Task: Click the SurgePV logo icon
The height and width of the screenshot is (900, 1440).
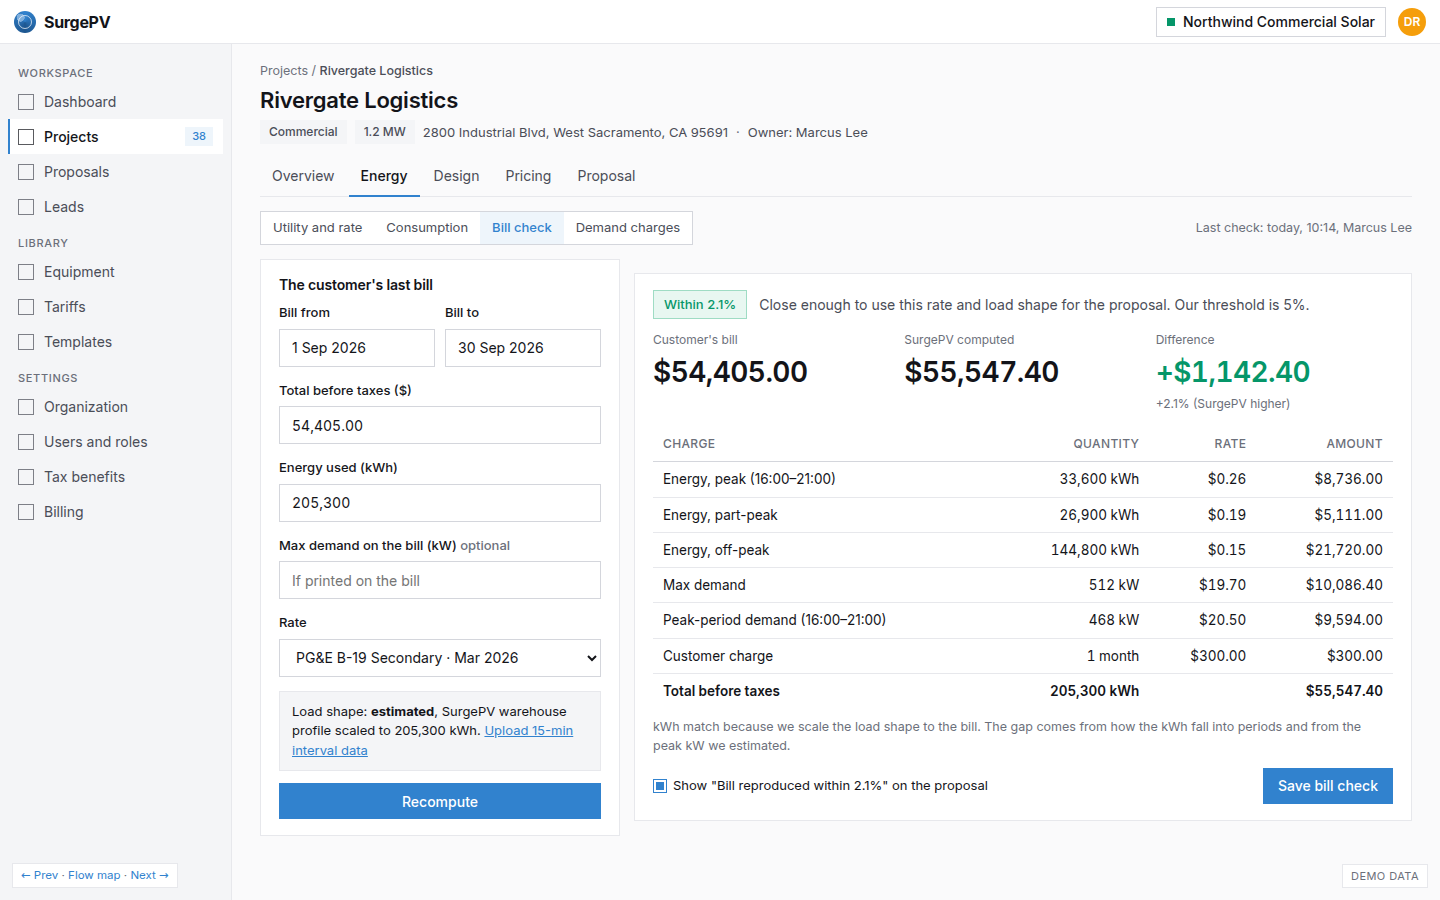Action: tap(25, 22)
